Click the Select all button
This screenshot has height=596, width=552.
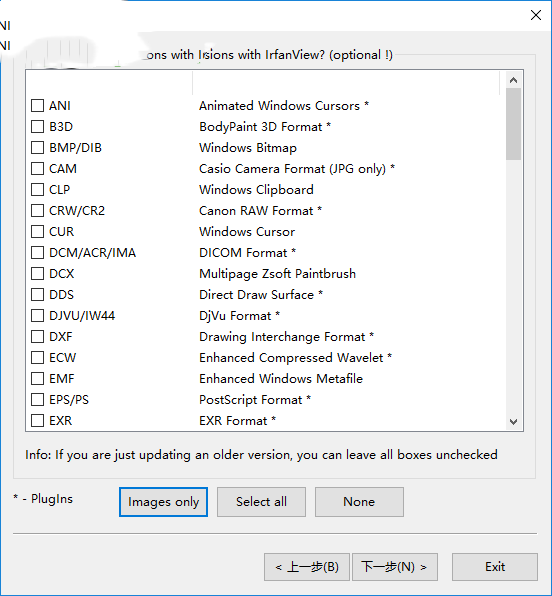[x=261, y=502]
